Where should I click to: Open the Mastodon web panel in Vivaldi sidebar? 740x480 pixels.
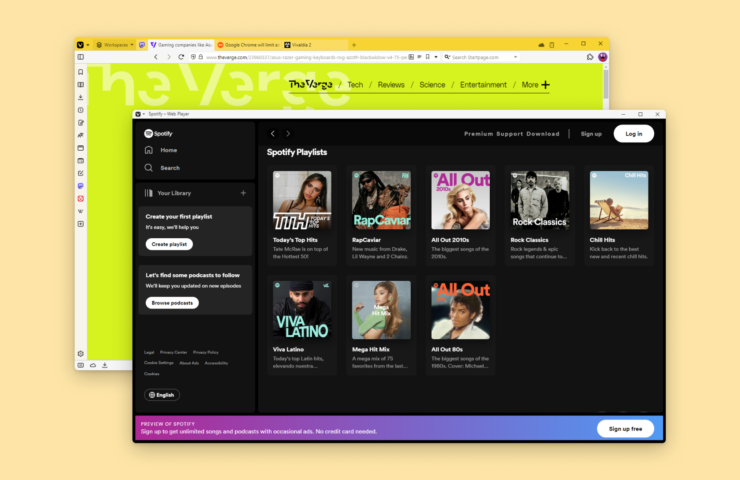point(81,186)
